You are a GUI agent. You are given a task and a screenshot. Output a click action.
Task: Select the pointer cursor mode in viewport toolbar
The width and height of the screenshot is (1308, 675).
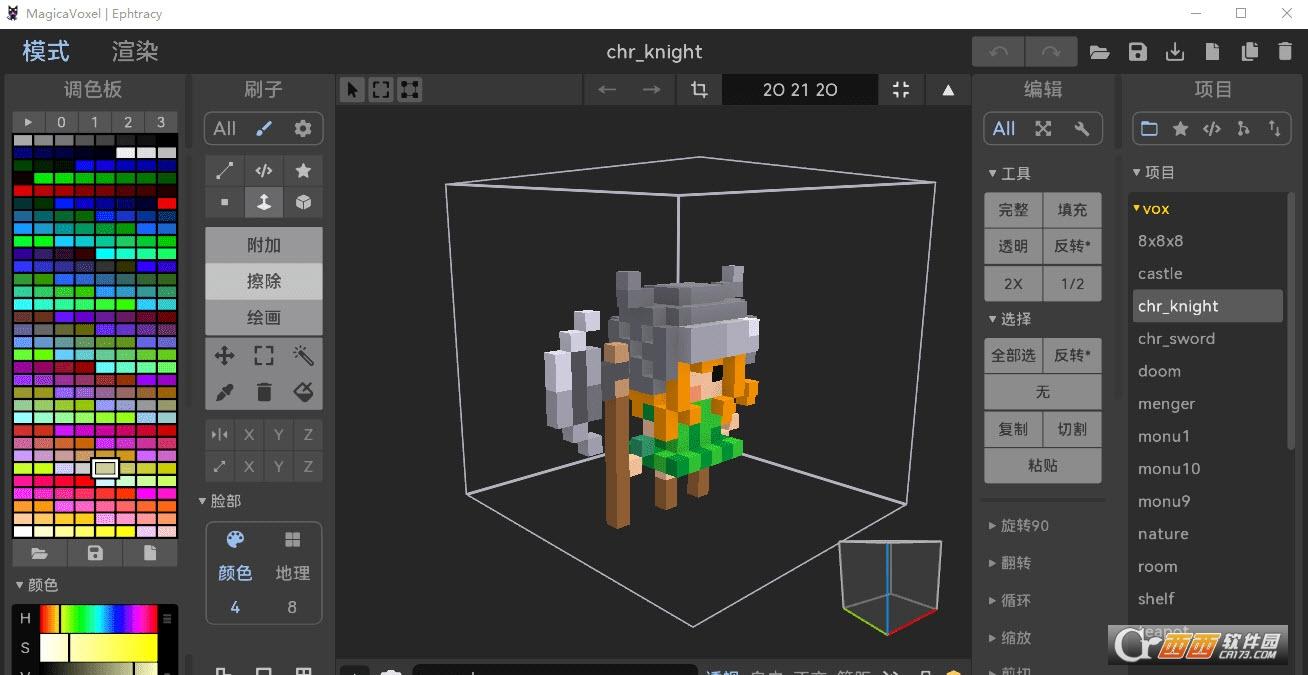(x=352, y=90)
